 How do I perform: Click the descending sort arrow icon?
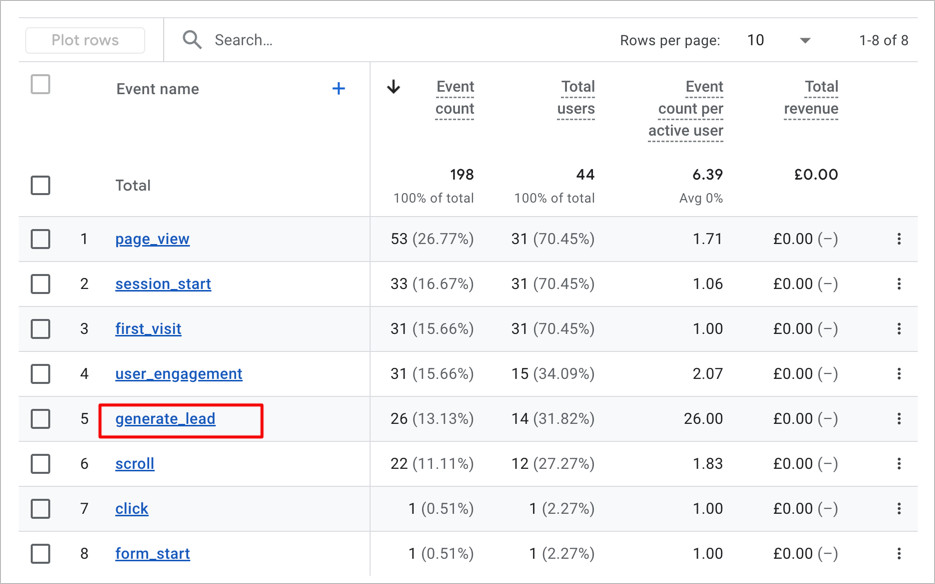pos(393,88)
